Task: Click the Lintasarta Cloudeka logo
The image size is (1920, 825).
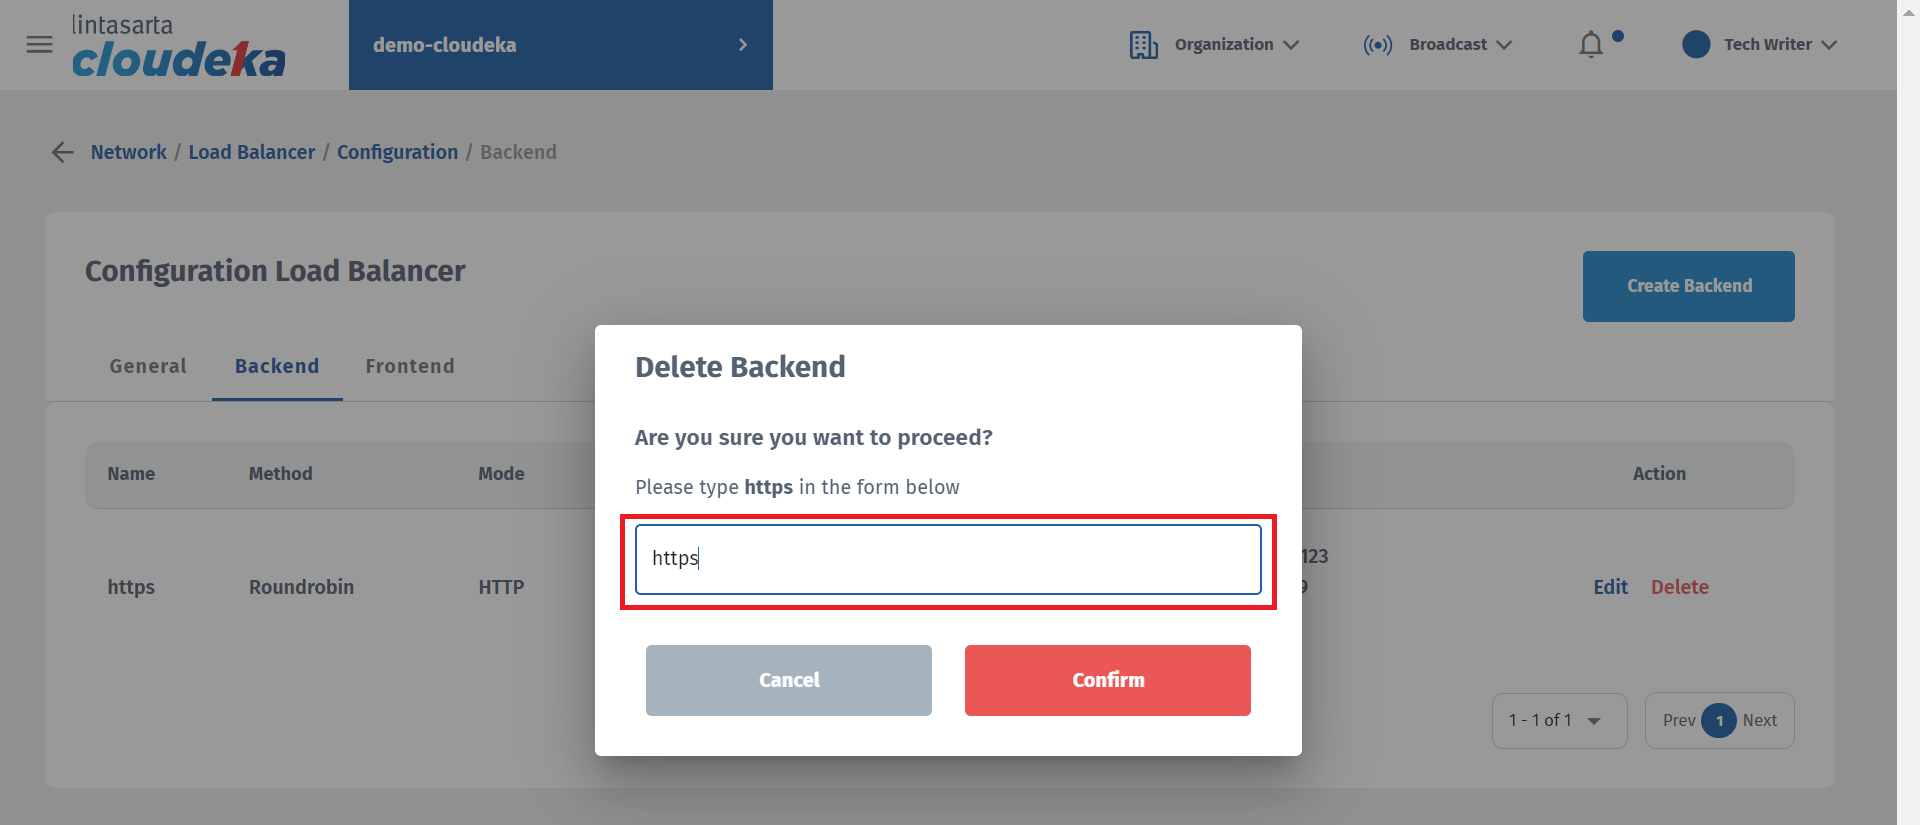Action: (x=178, y=46)
